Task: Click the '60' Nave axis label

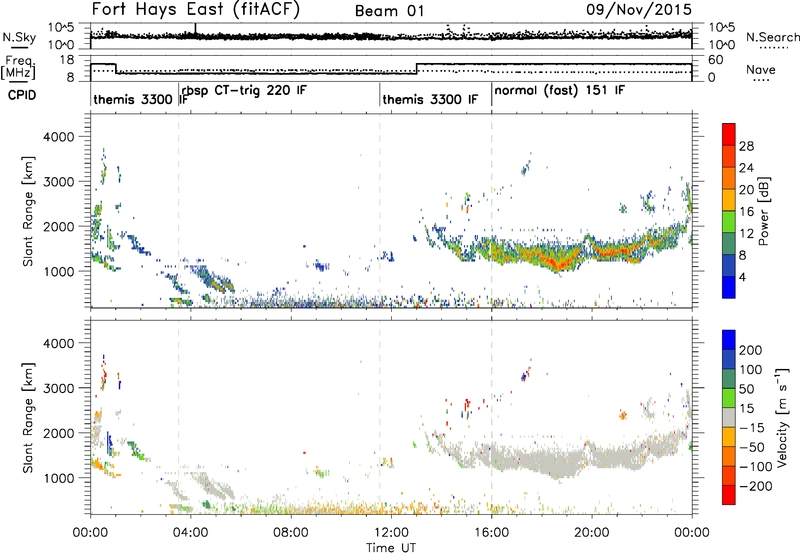Action: (x=715, y=60)
